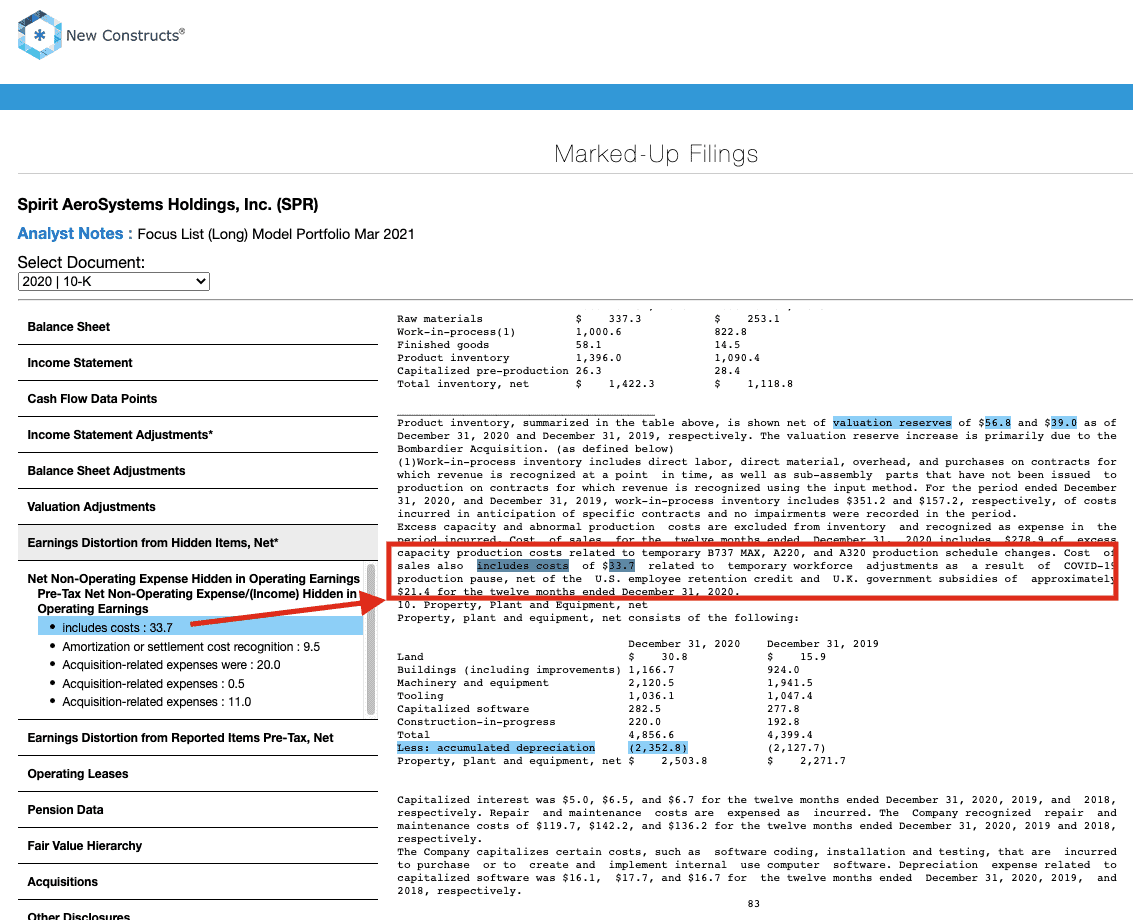Screen dimensions: 1133x920
Task: Select 'Amortization or settlement cost recognition : 9.5'
Action: 191,647
